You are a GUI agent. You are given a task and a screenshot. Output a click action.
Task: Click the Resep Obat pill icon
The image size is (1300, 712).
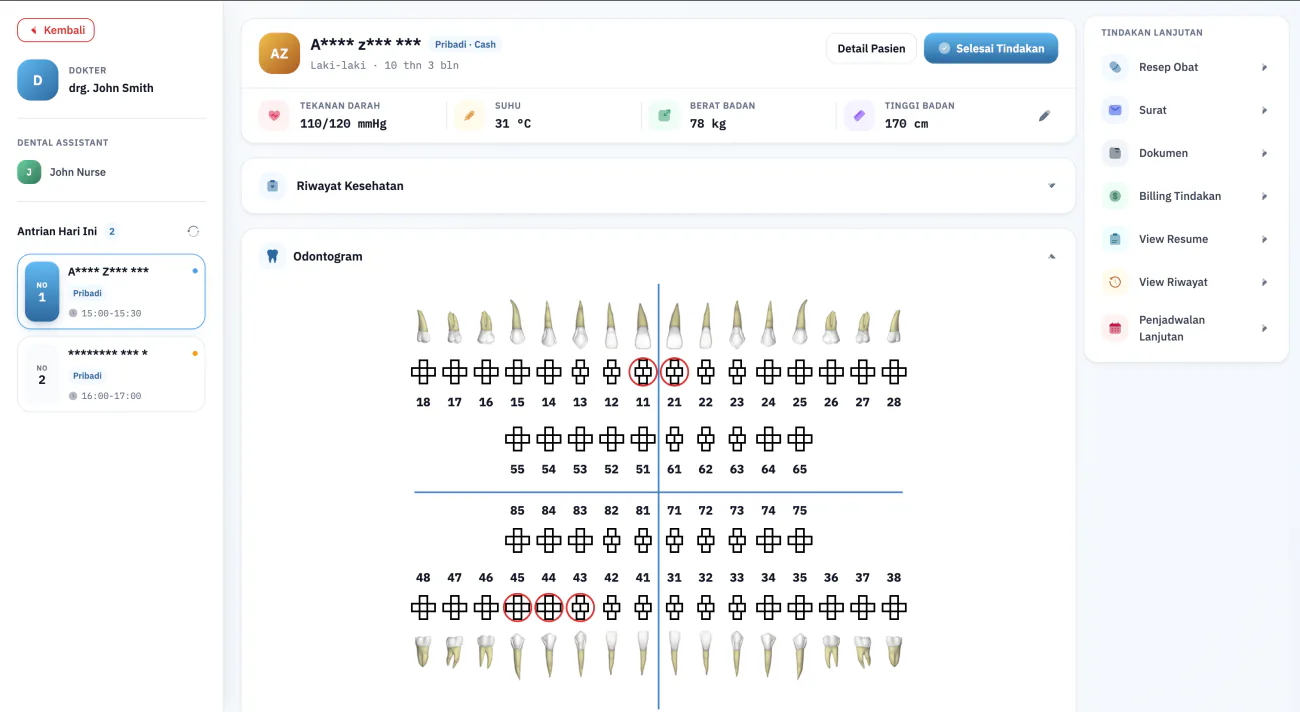tap(1115, 67)
